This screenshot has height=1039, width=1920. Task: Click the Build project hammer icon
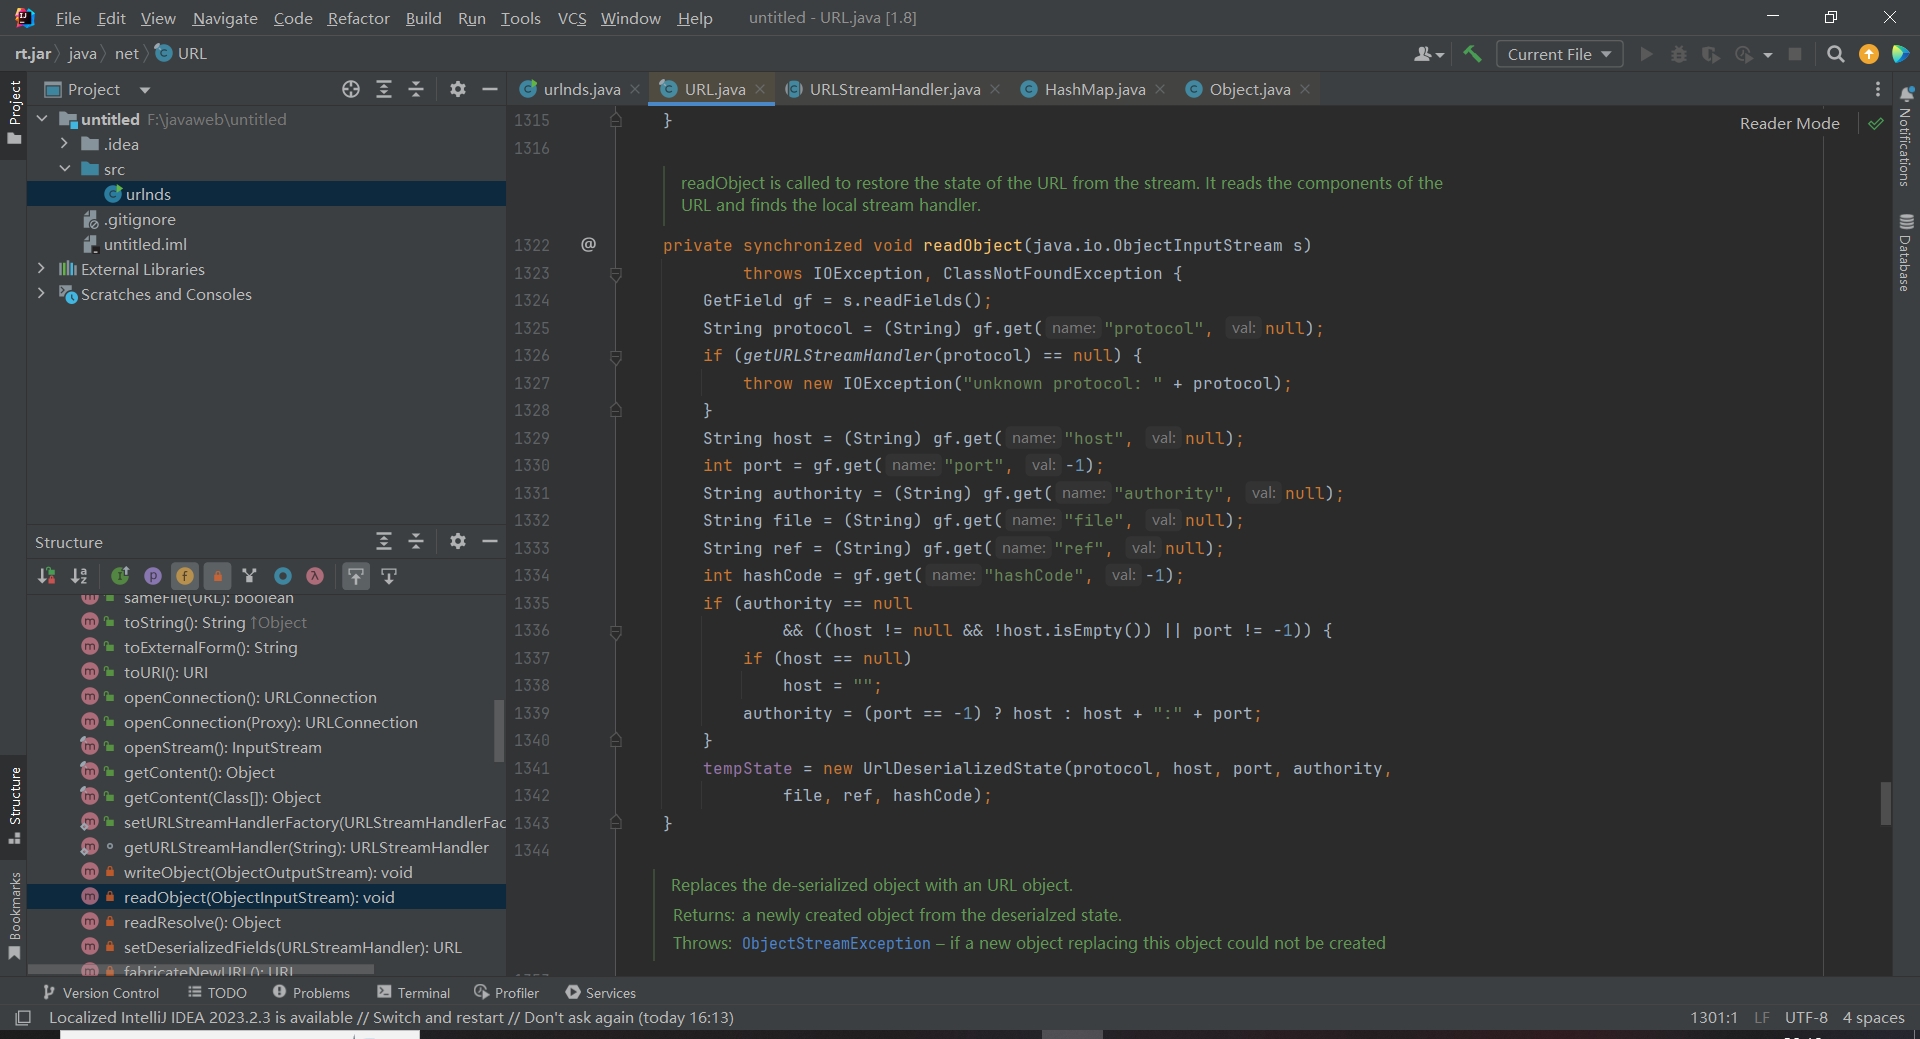pos(1472,54)
